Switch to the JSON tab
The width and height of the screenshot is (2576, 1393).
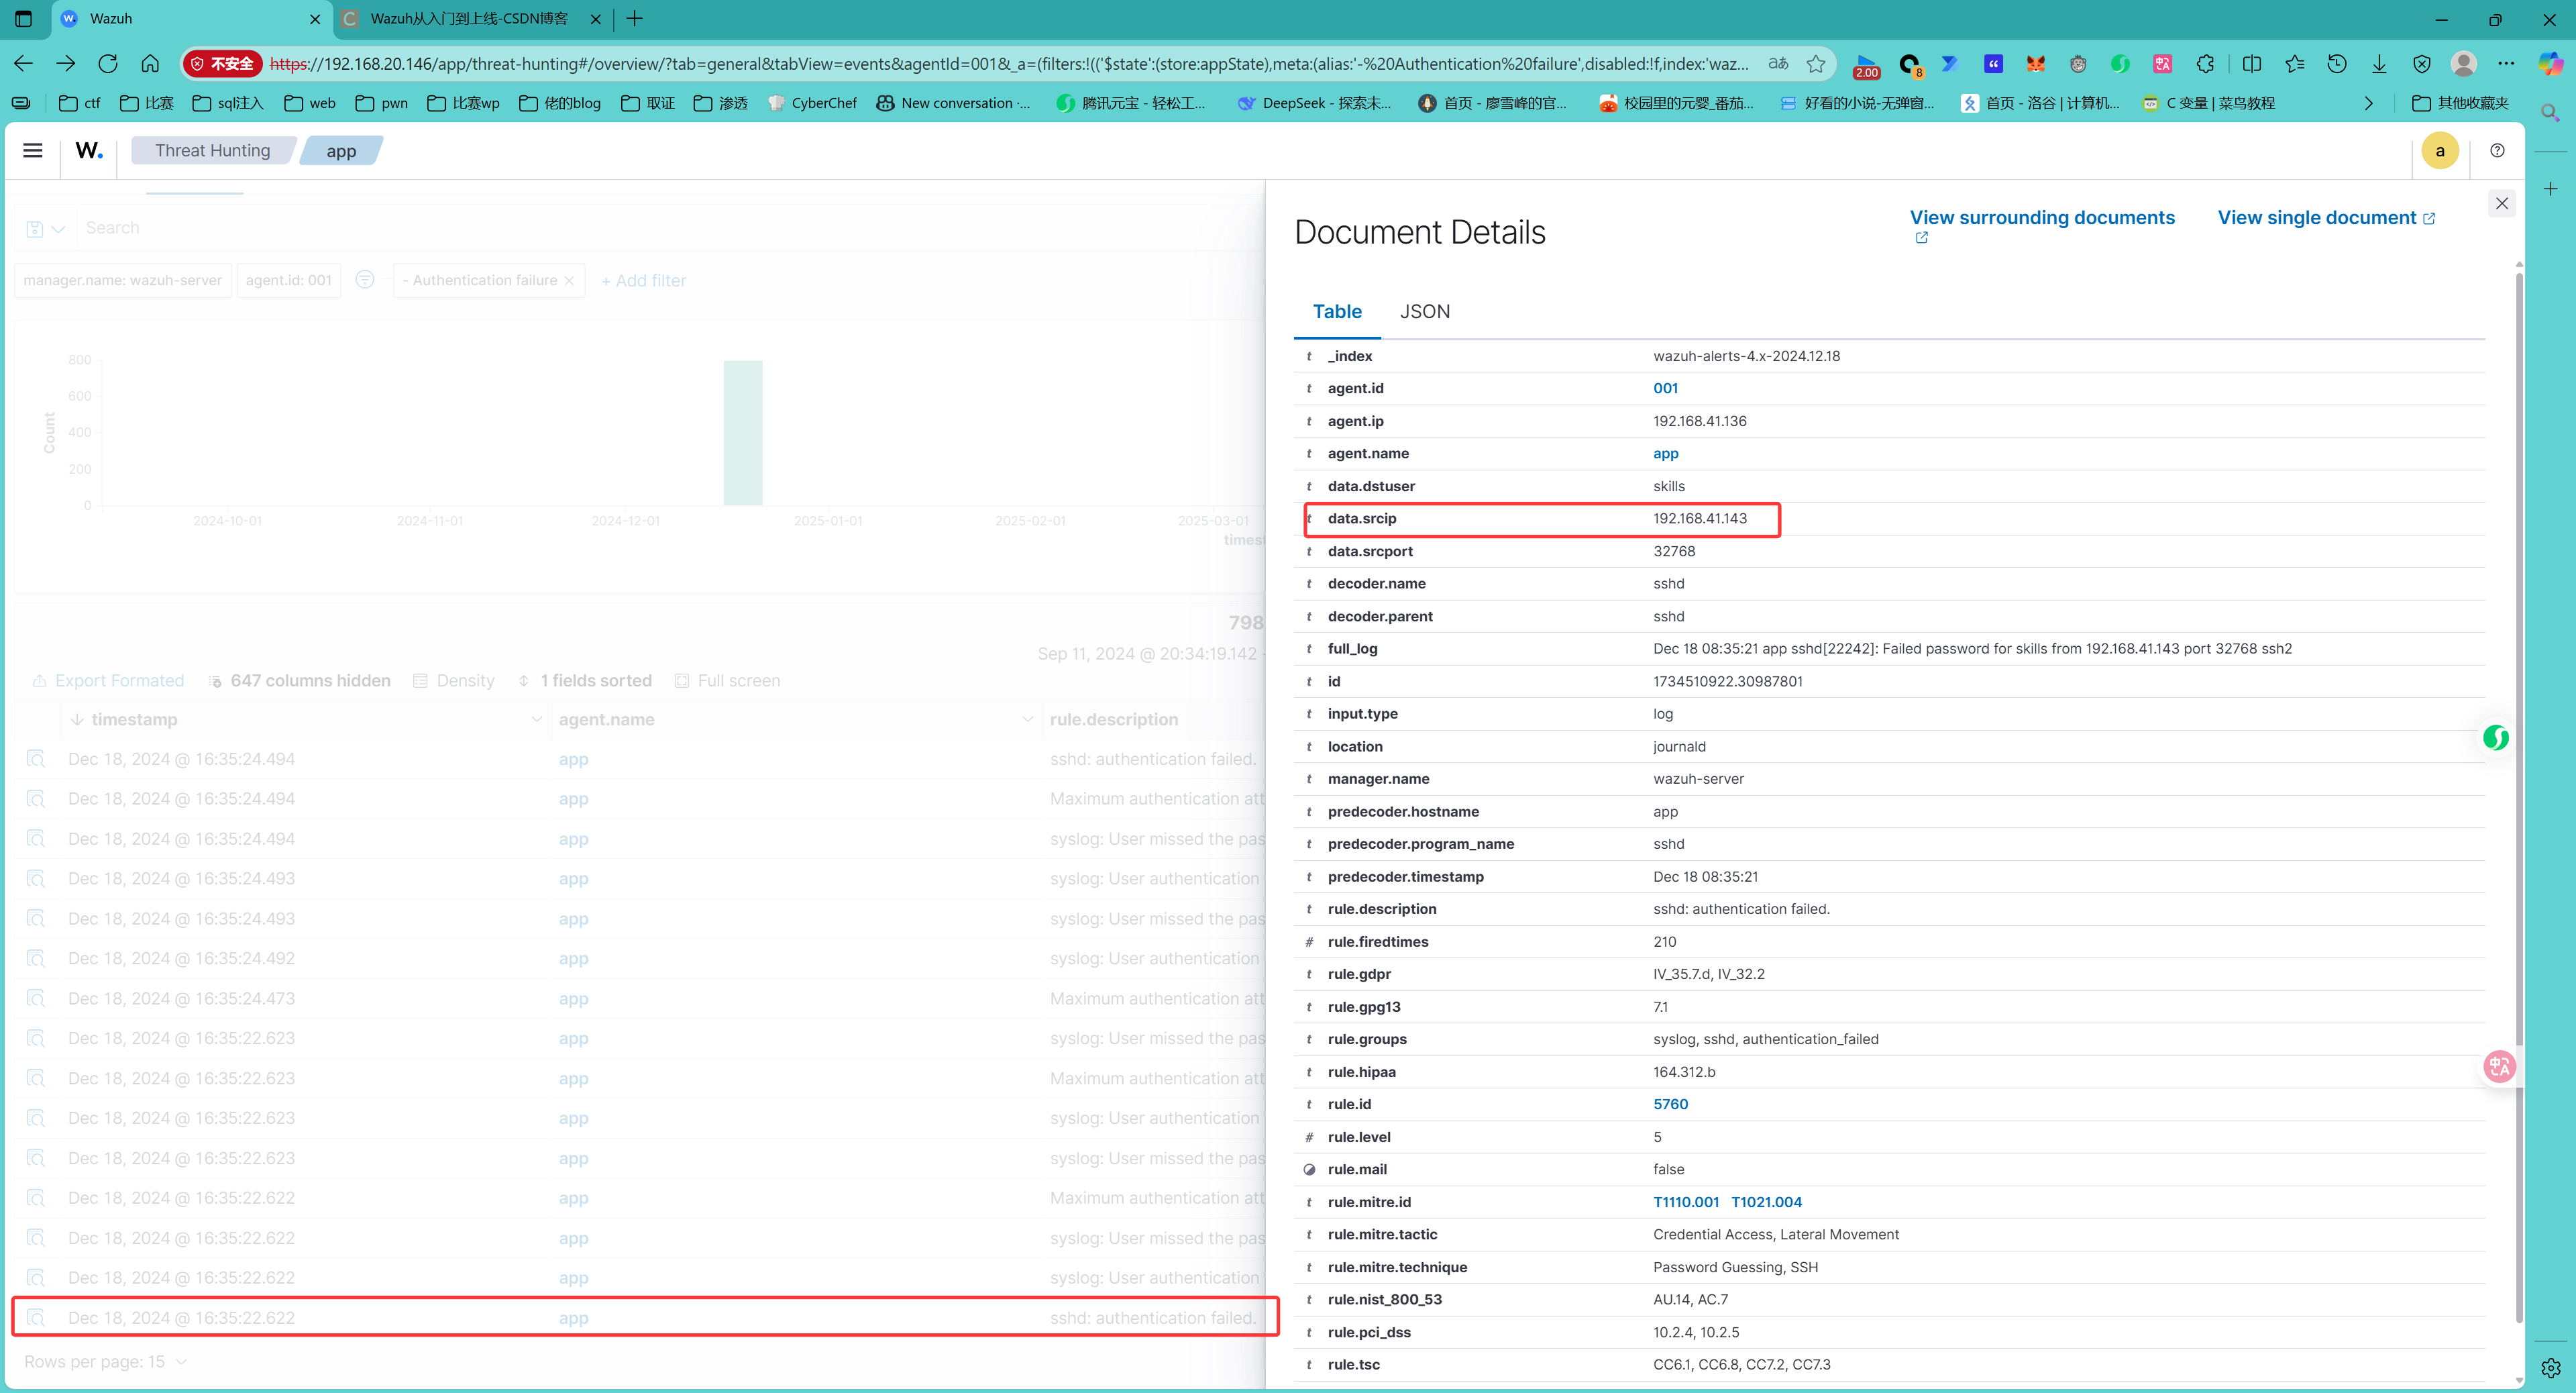(1424, 311)
